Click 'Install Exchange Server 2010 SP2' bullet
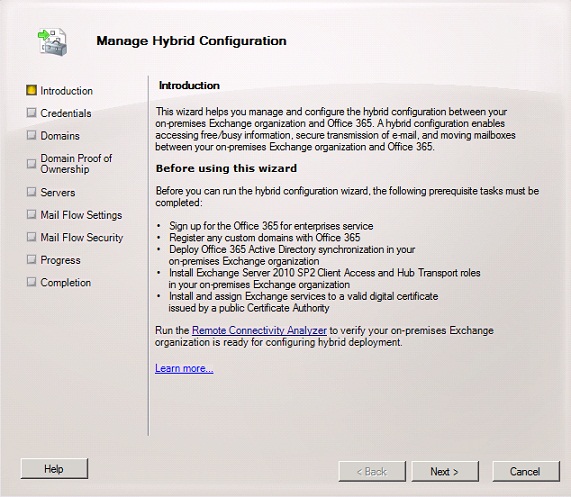The width and height of the screenshot is (571, 497). coord(324,278)
